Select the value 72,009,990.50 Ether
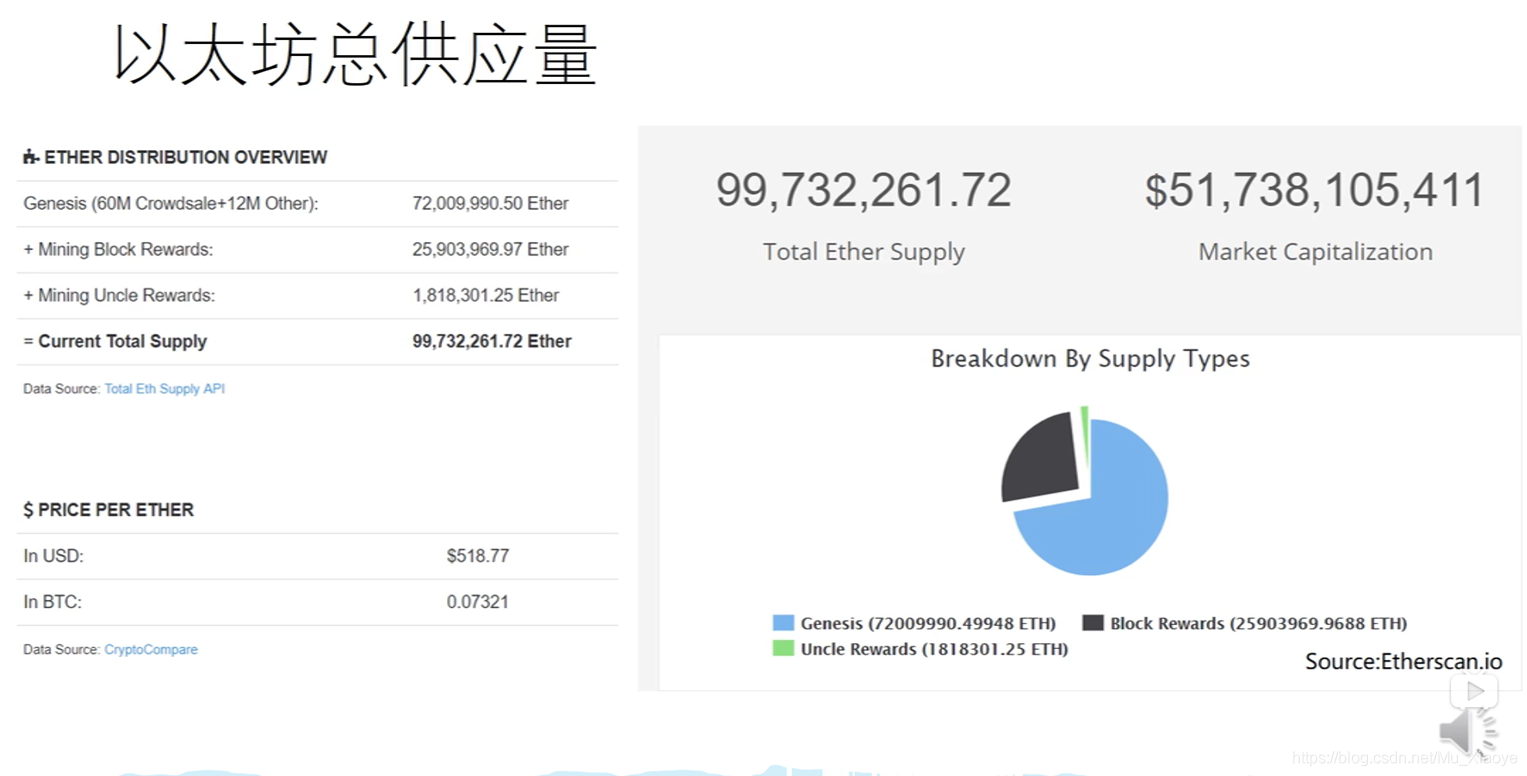 [x=490, y=204]
